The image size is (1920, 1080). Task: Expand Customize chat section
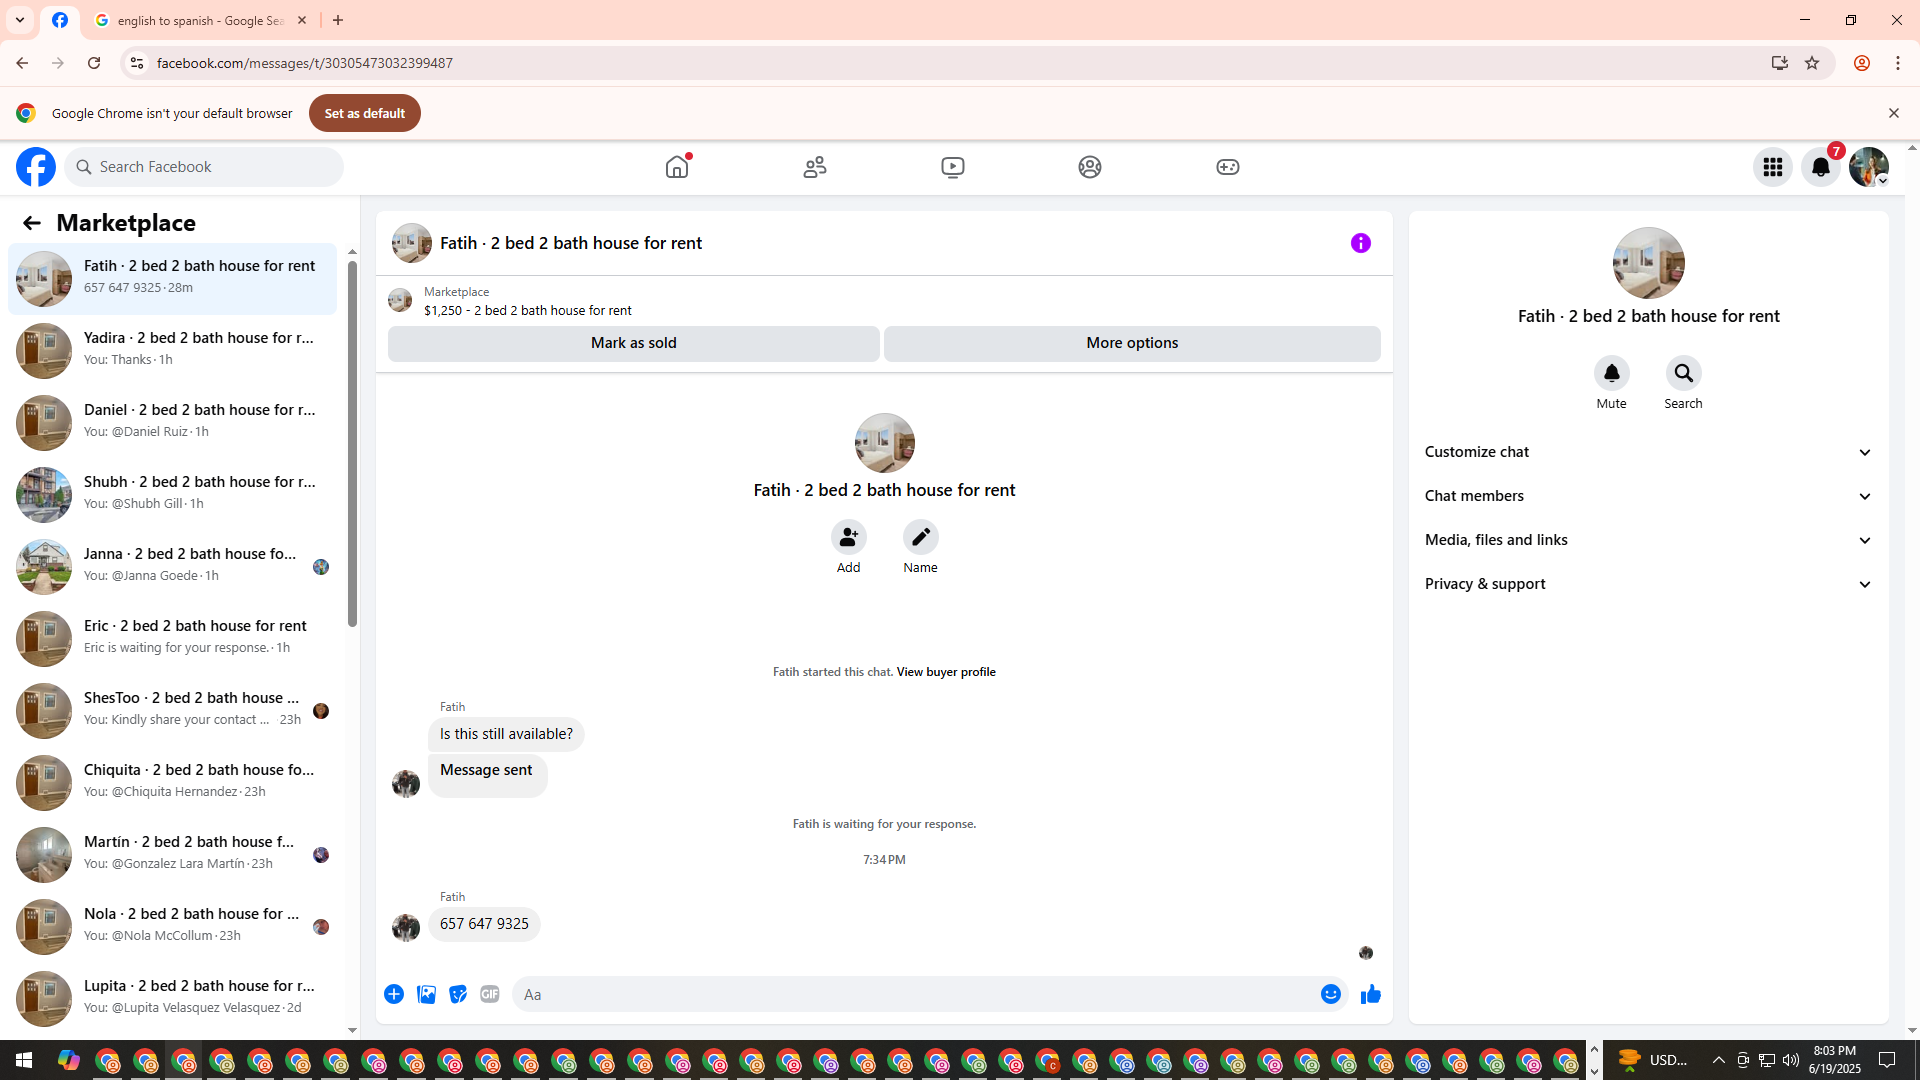[x=1649, y=452]
